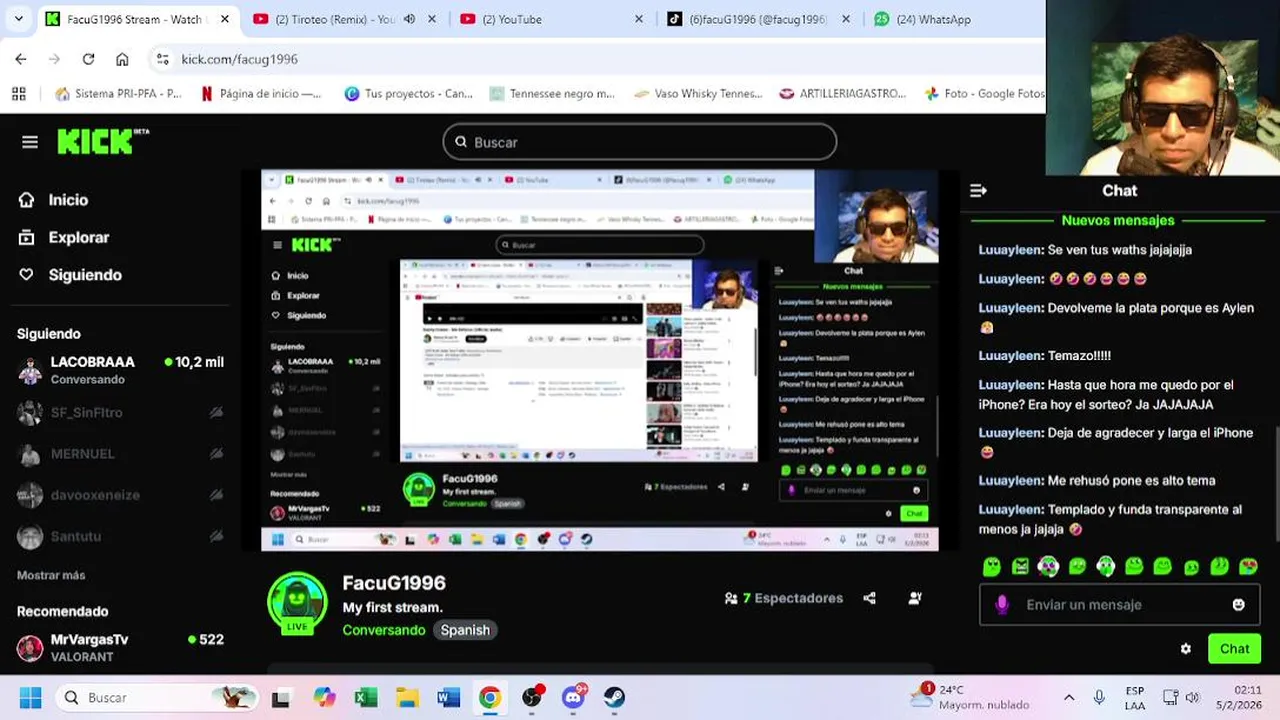
Task: Toggle the purple microphone in message box
Action: pos(1002,605)
